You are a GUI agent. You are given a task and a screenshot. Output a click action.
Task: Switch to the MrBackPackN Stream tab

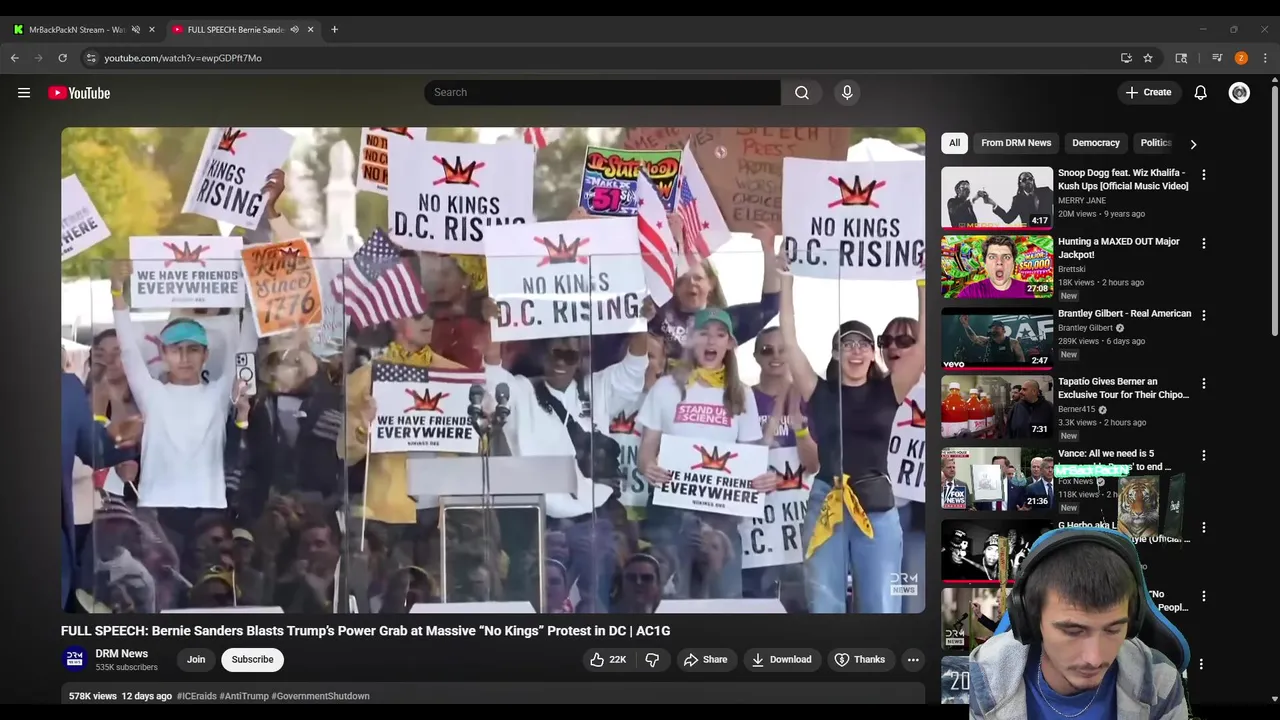(x=76, y=29)
